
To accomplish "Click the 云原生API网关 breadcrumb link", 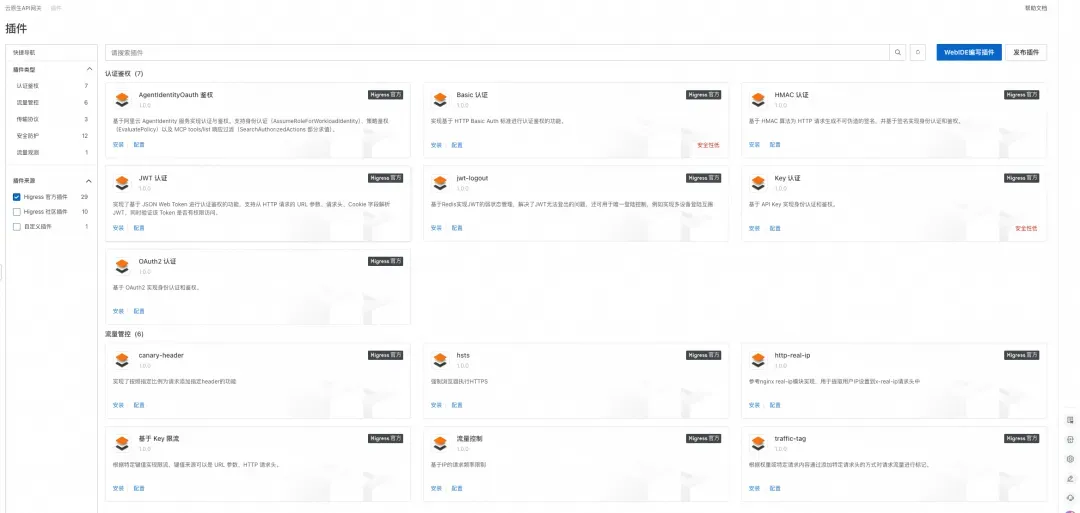I will click(x=23, y=8).
